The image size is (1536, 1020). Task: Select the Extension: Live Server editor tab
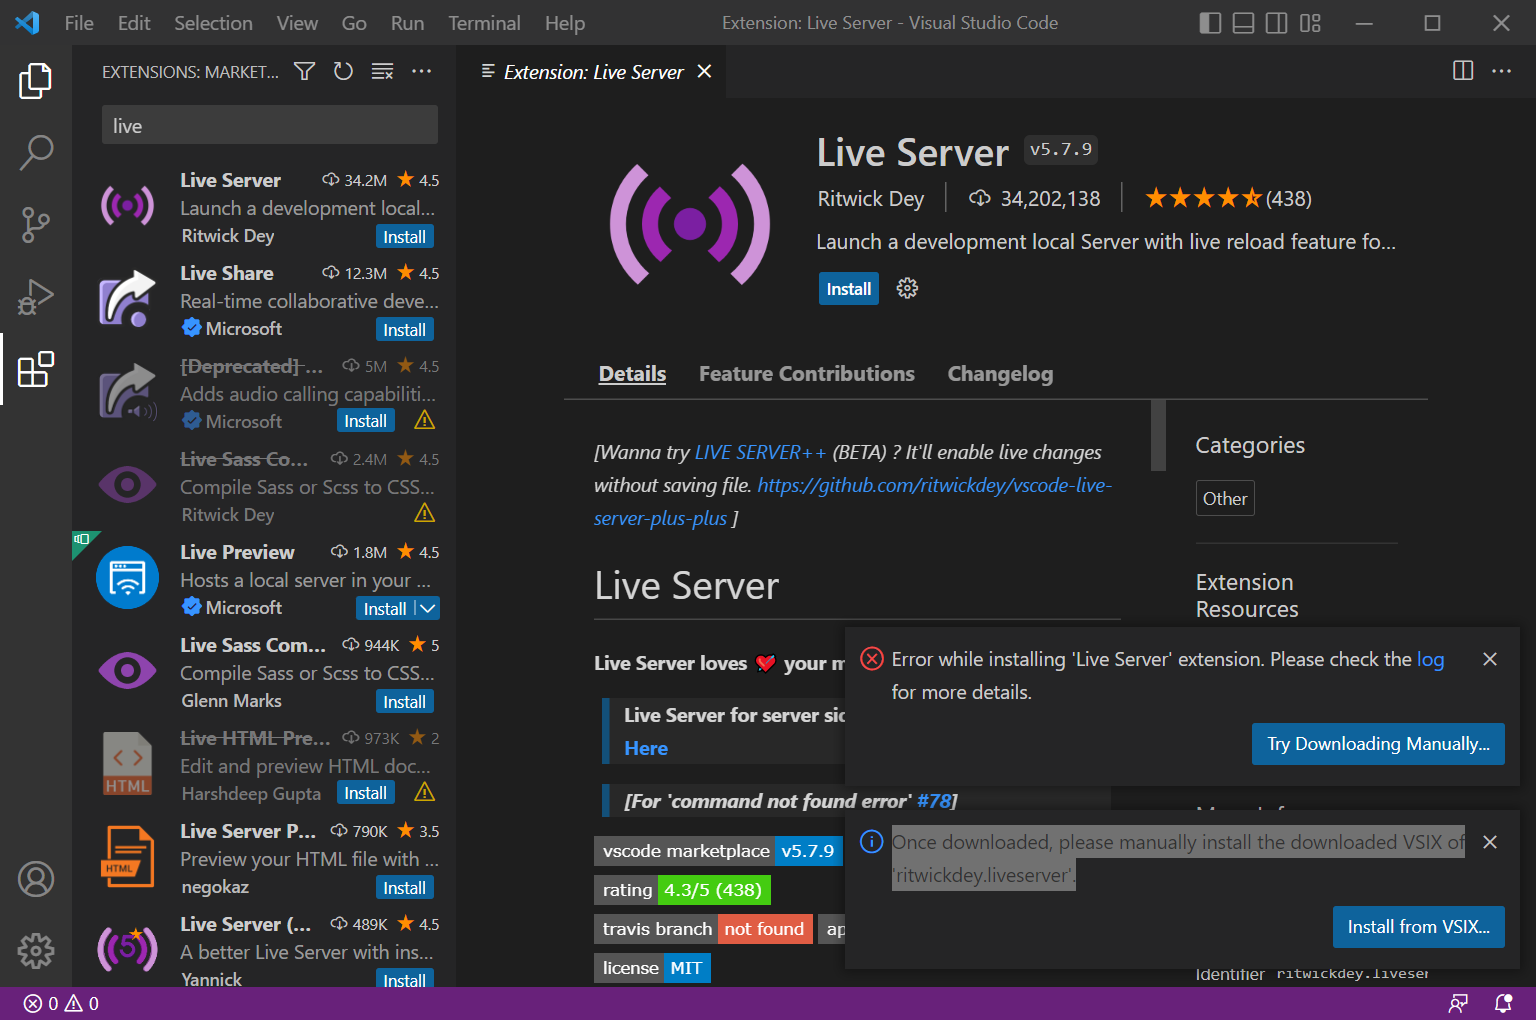coord(593,71)
